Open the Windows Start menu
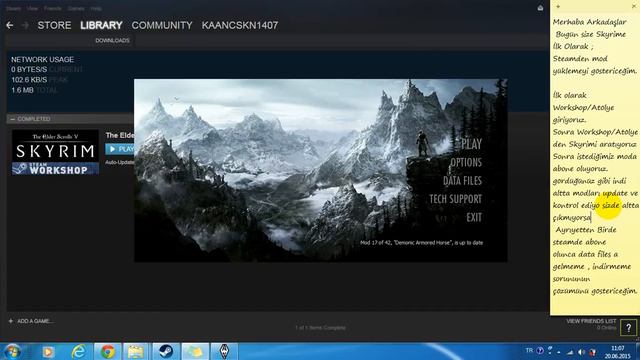The width and height of the screenshot is (640, 360). pos(12,351)
